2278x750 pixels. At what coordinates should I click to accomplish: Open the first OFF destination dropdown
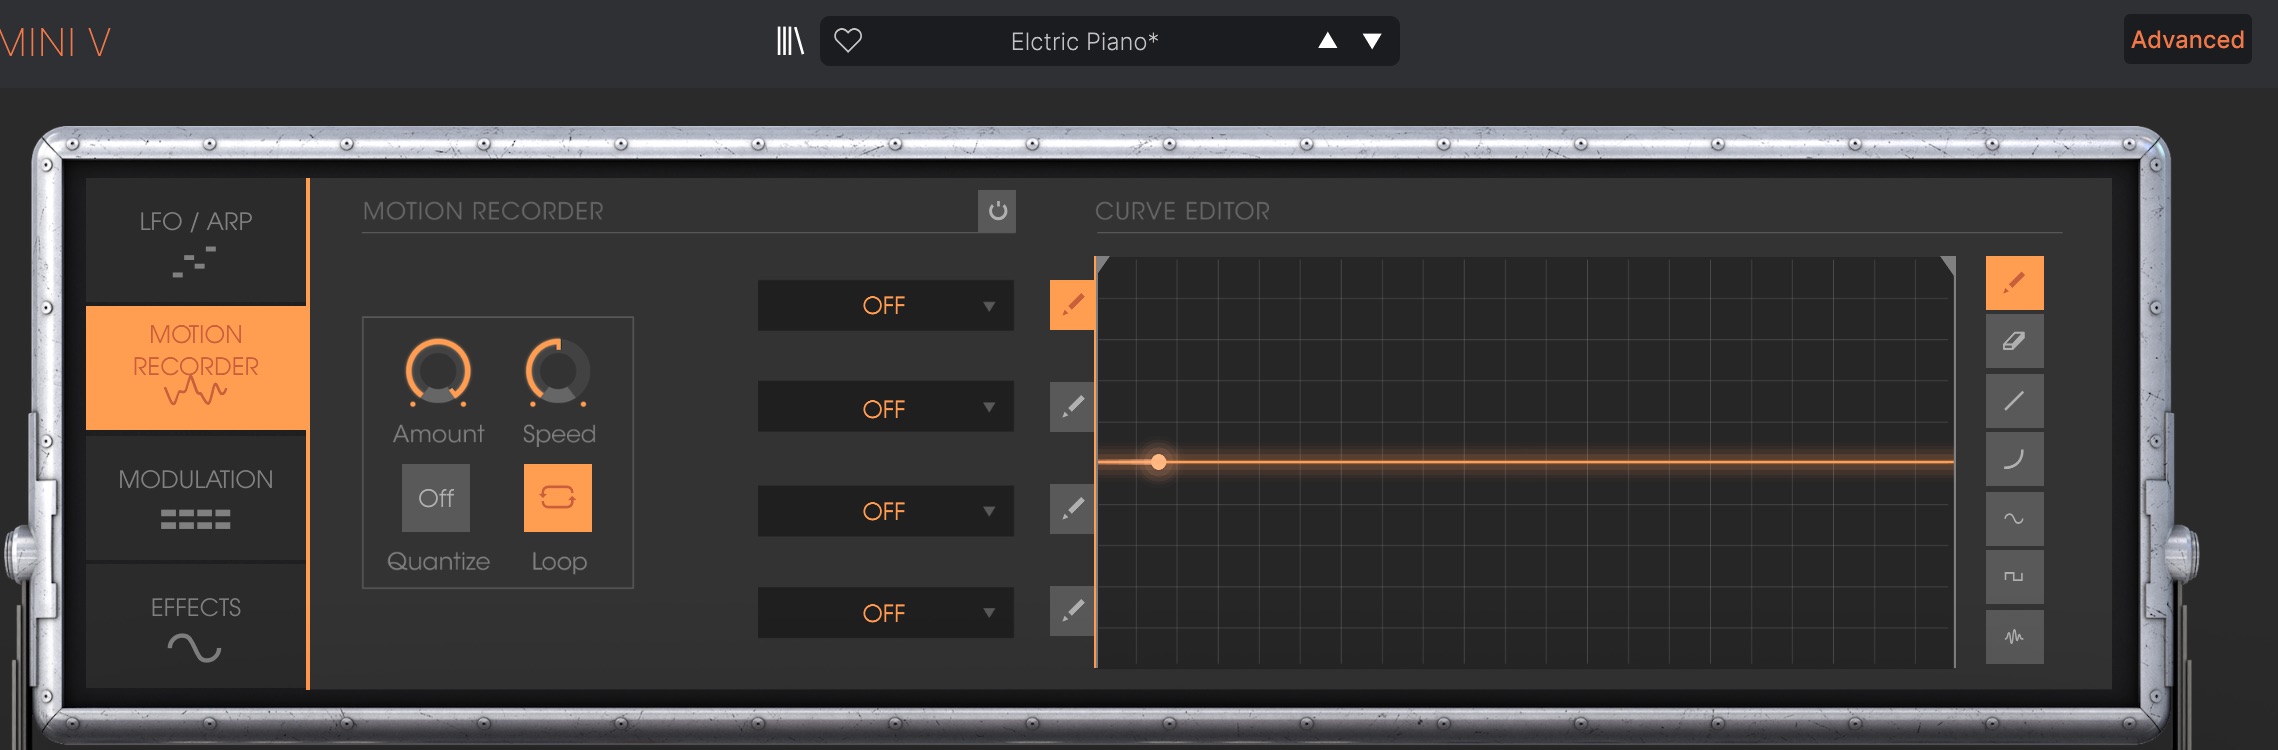885,305
